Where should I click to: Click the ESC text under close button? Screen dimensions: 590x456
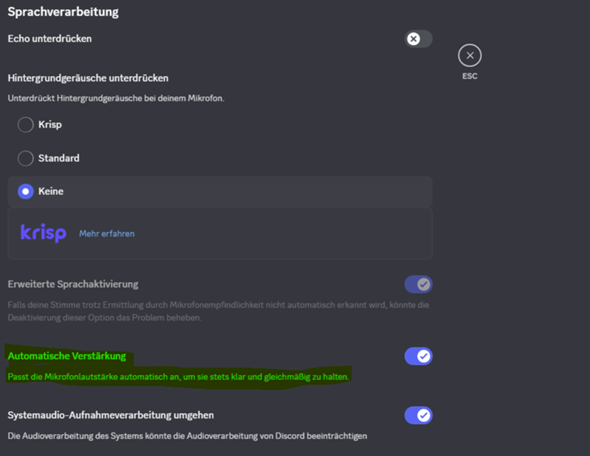pos(470,76)
